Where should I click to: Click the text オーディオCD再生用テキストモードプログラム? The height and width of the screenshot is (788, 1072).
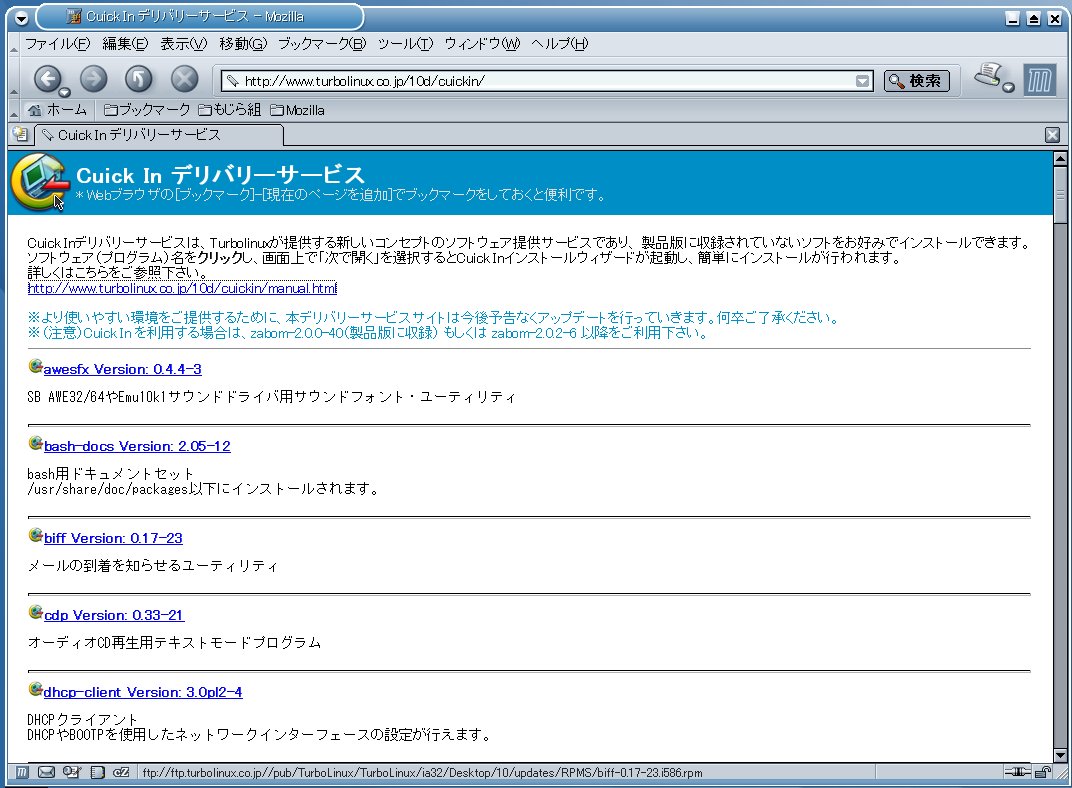tap(174, 642)
